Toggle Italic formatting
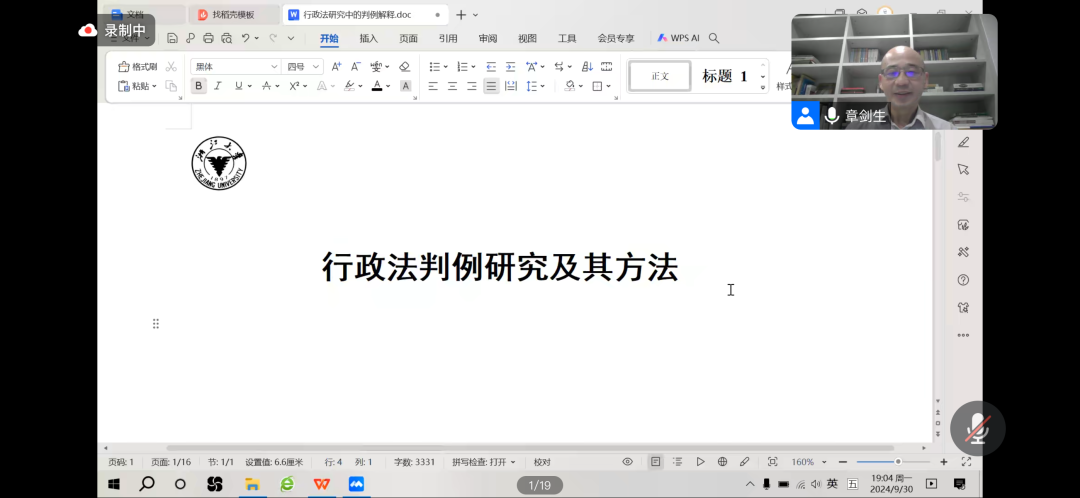The height and width of the screenshot is (498, 1080). click(x=217, y=86)
